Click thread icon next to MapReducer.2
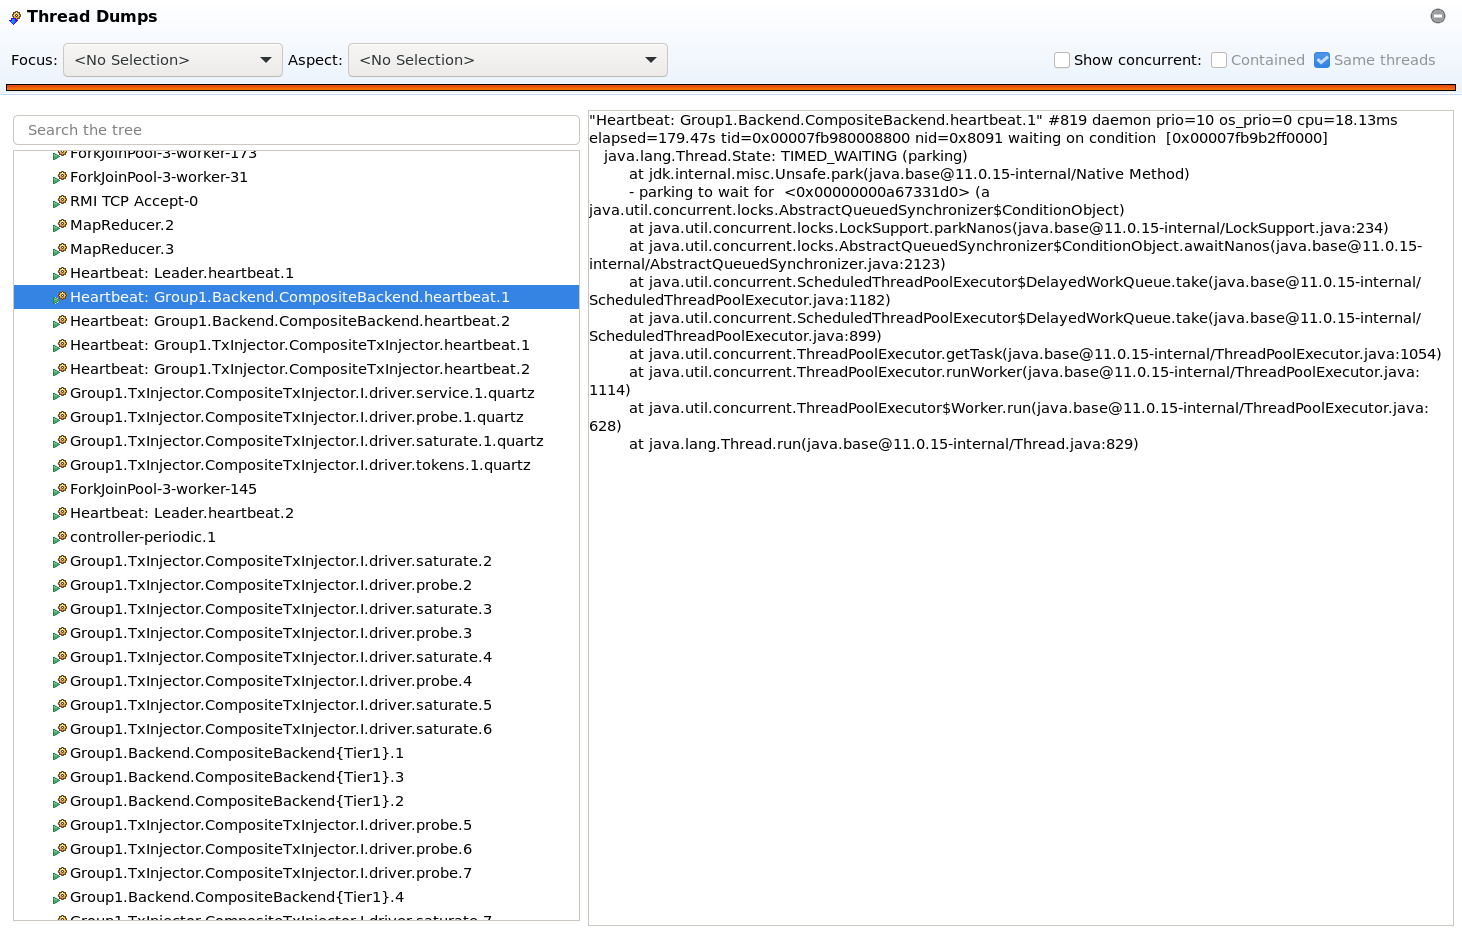Screen dimensions: 1462x930 (x=60, y=225)
